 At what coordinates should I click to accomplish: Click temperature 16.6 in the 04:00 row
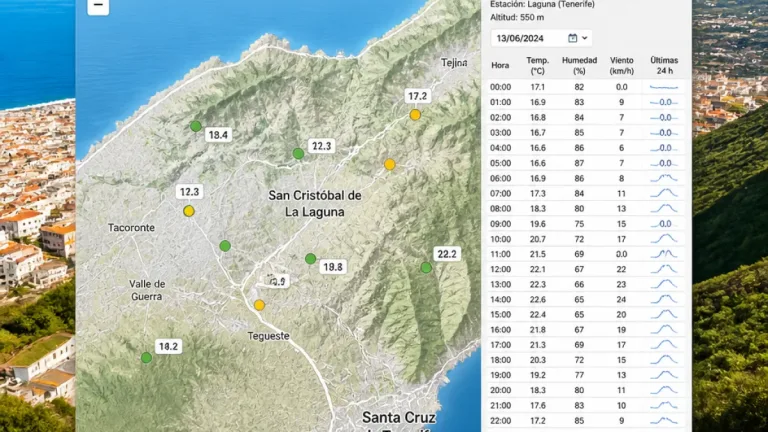pos(537,148)
